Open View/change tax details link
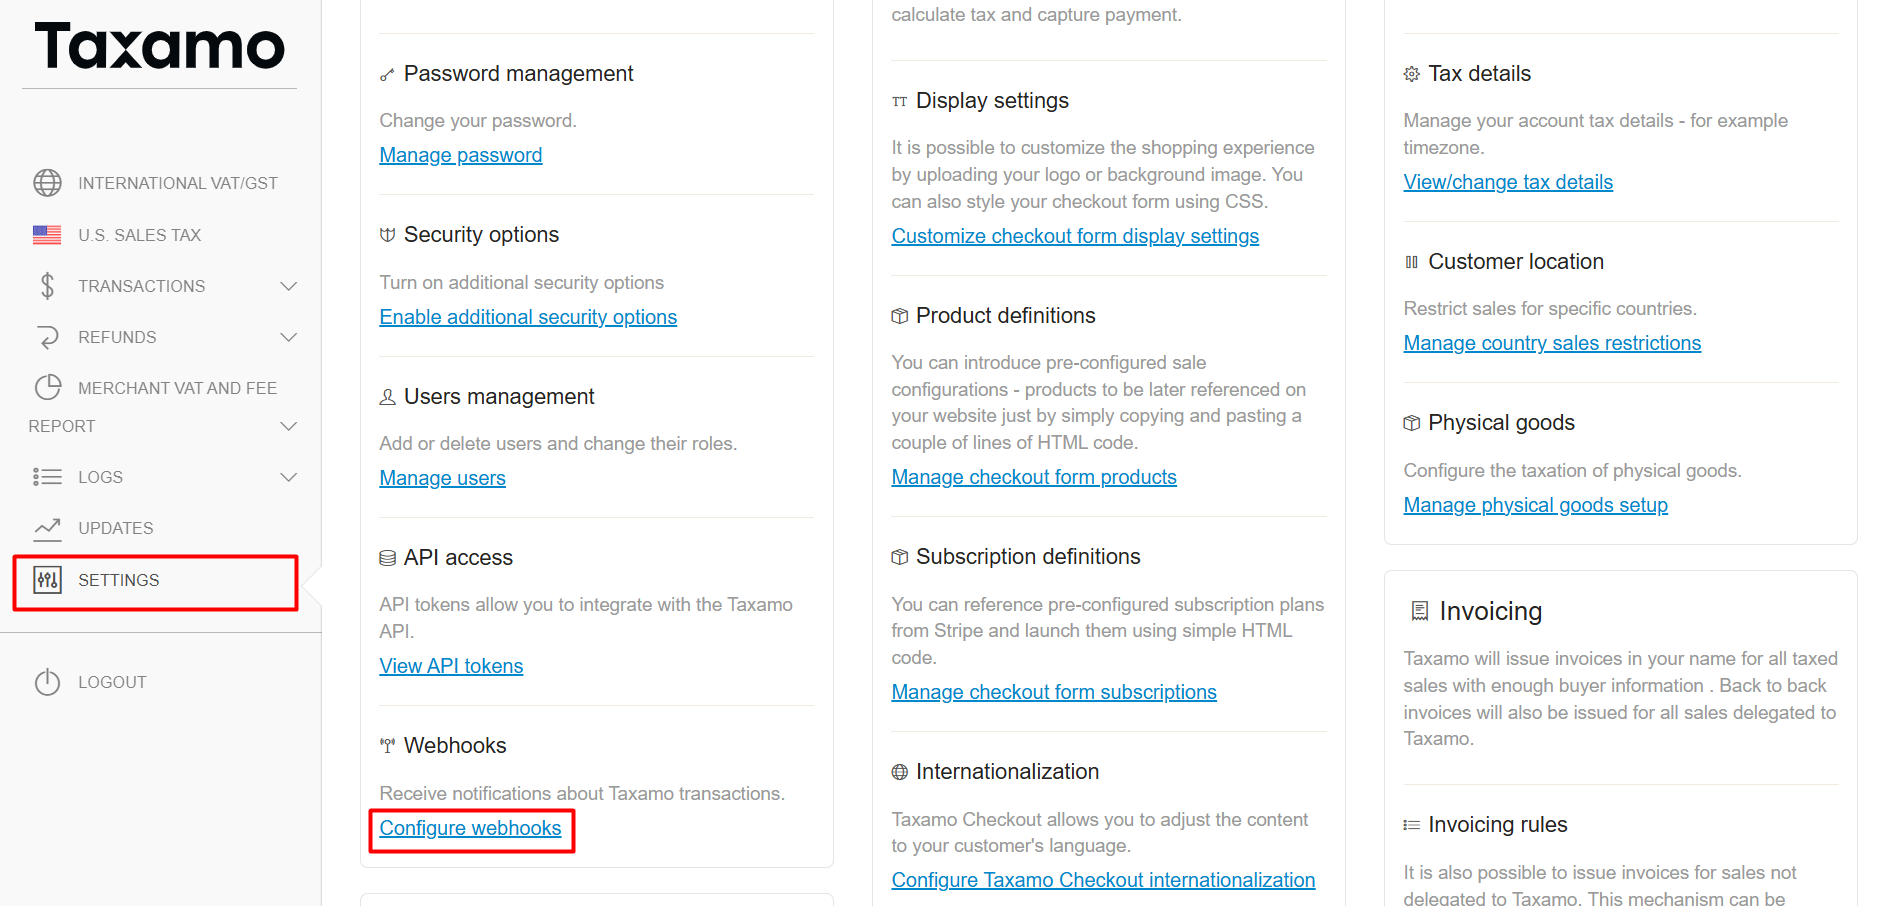Viewport: 1890px width, 906px height. [1508, 182]
